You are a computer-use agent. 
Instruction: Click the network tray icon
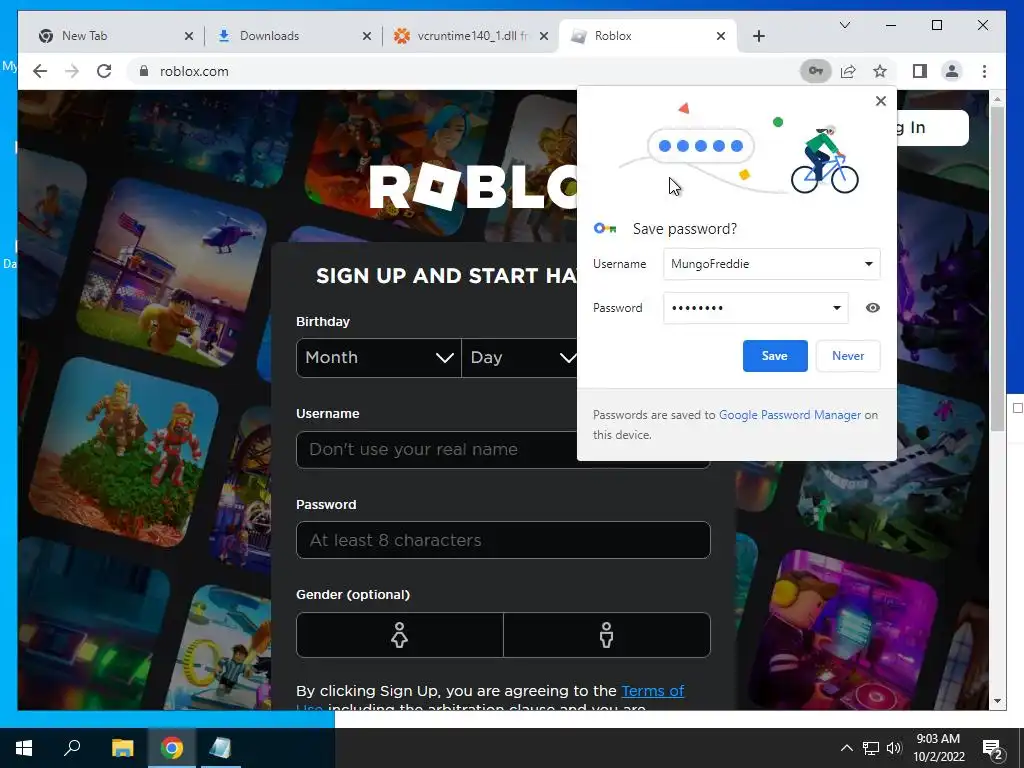pyautogui.click(x=871, y=748)
